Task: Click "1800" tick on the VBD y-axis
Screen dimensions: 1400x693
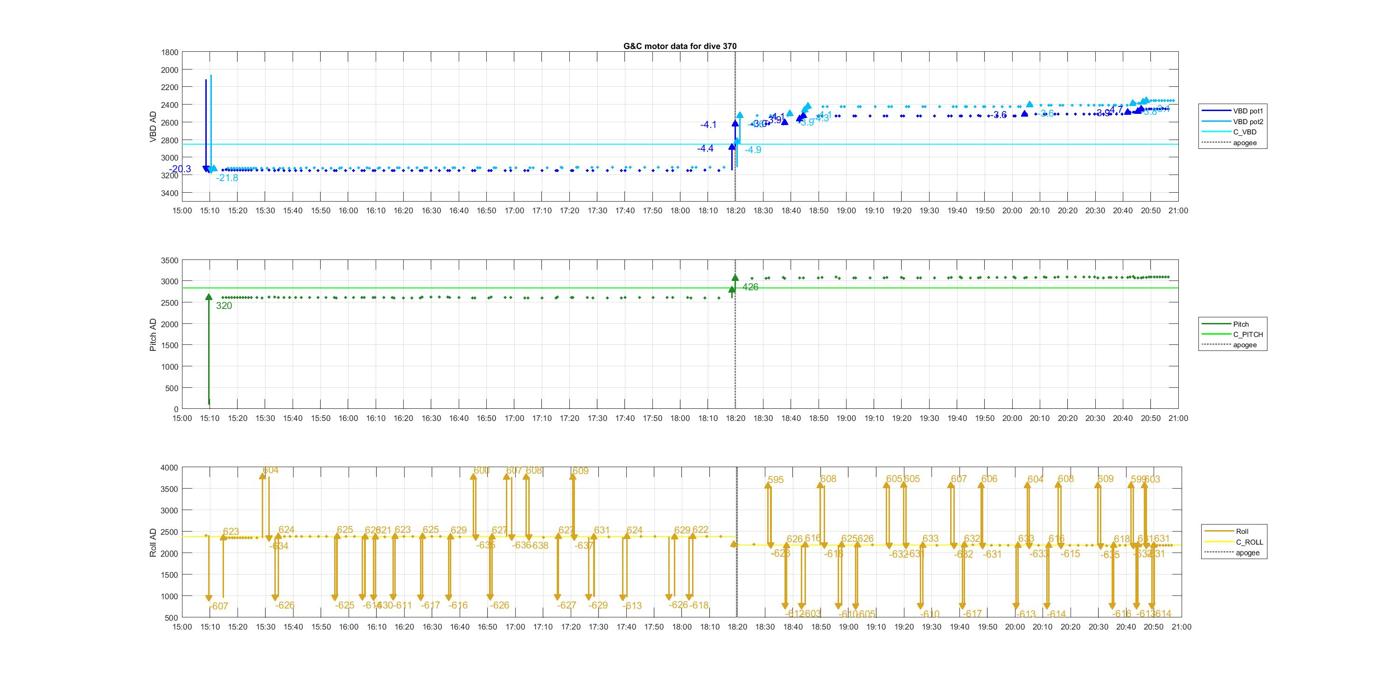Action: click(170, 52)
